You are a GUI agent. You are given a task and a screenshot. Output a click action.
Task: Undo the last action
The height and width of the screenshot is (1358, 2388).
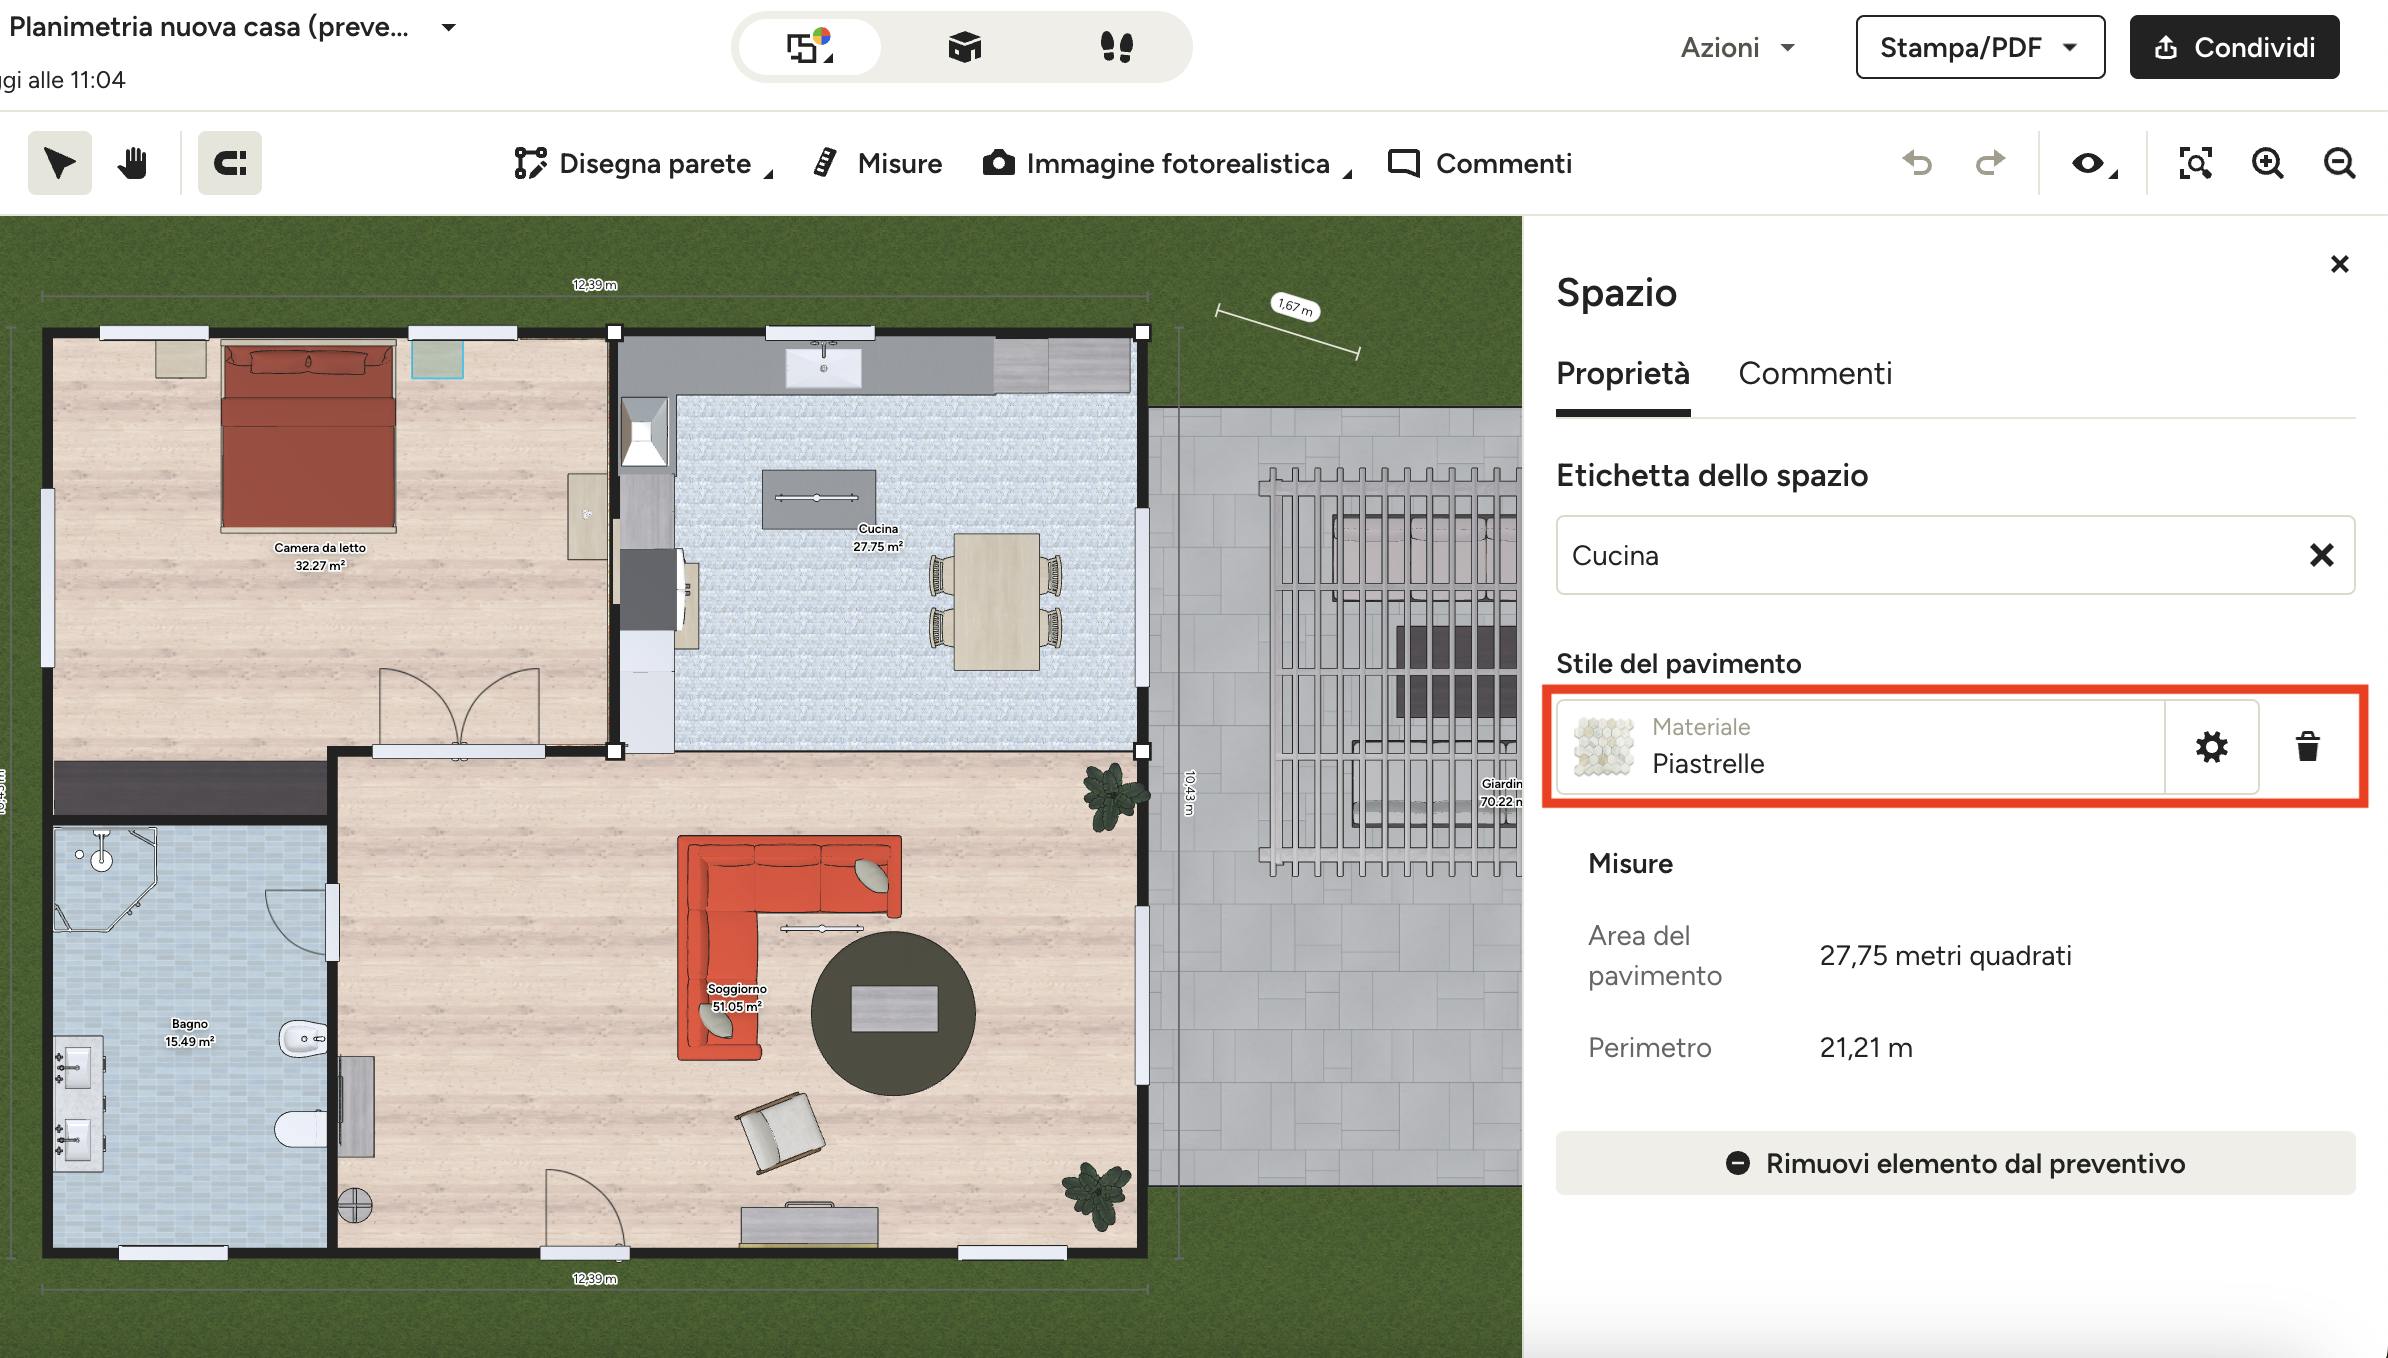click(x=1917, y=163)
